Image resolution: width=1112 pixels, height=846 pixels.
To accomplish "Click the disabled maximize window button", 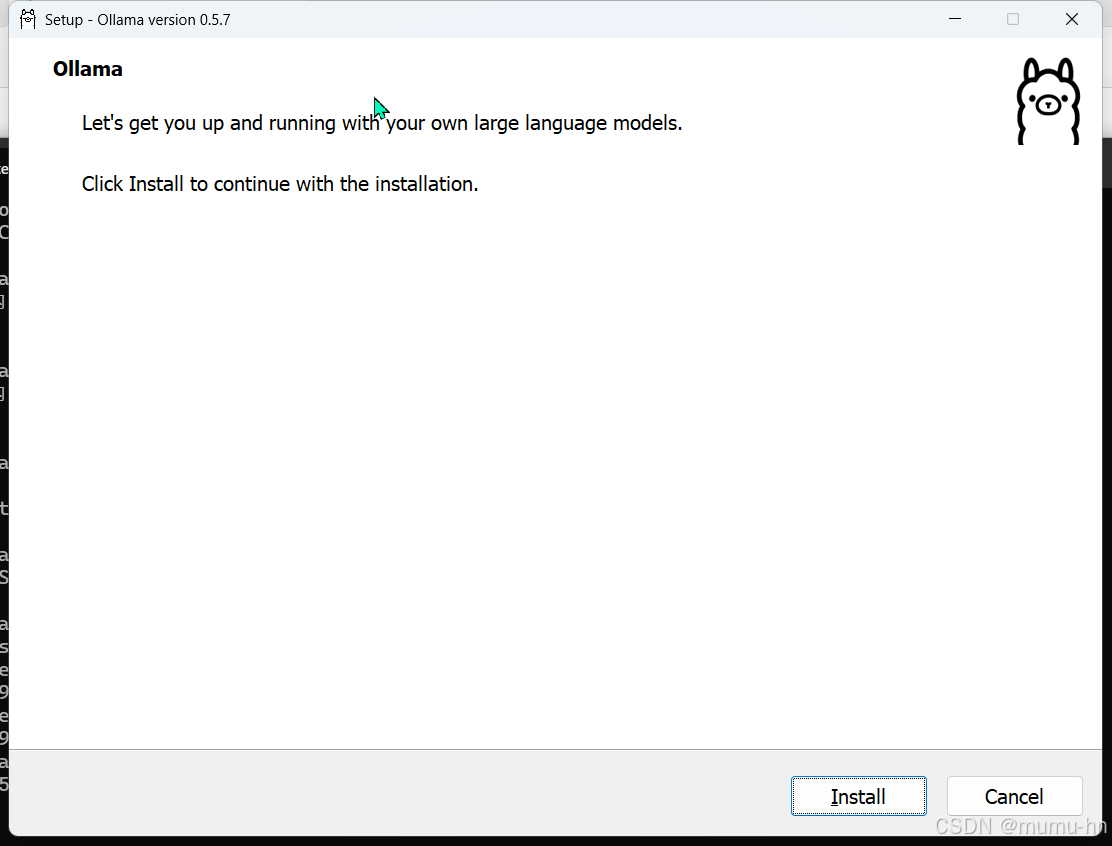I will [x=1013, y=19].
